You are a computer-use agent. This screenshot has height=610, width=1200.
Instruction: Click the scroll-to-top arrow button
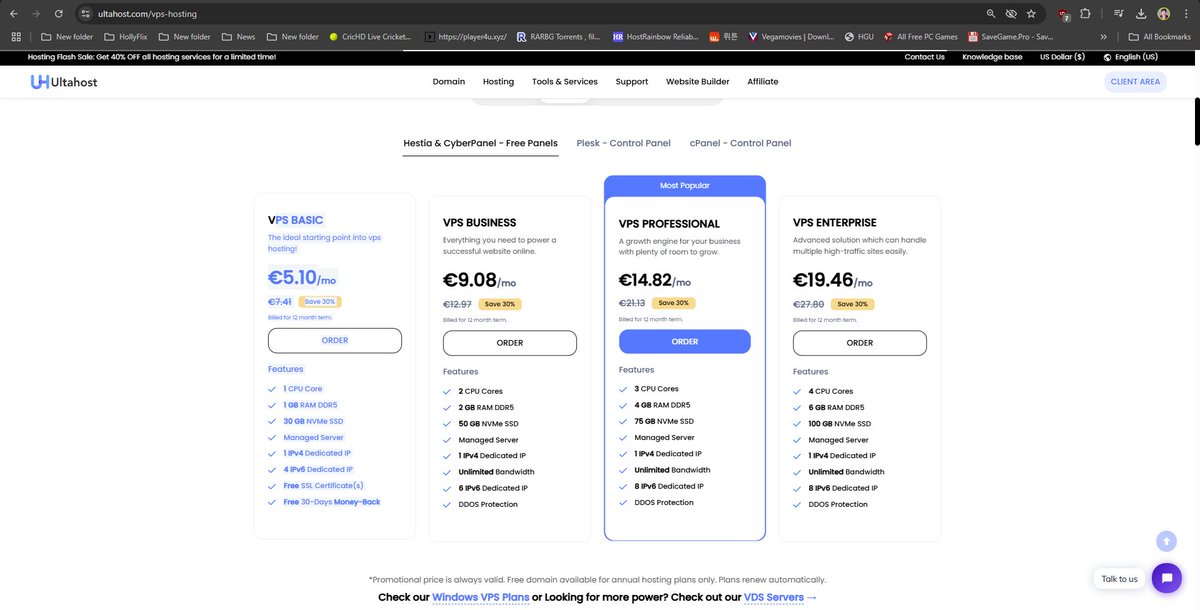pos(1166,540)
